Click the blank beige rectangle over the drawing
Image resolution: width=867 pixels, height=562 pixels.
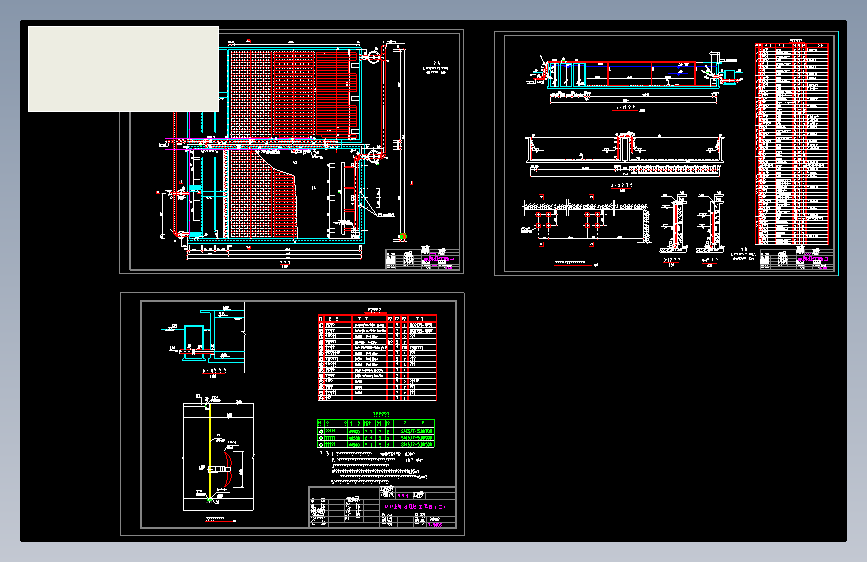click(123, 69)
